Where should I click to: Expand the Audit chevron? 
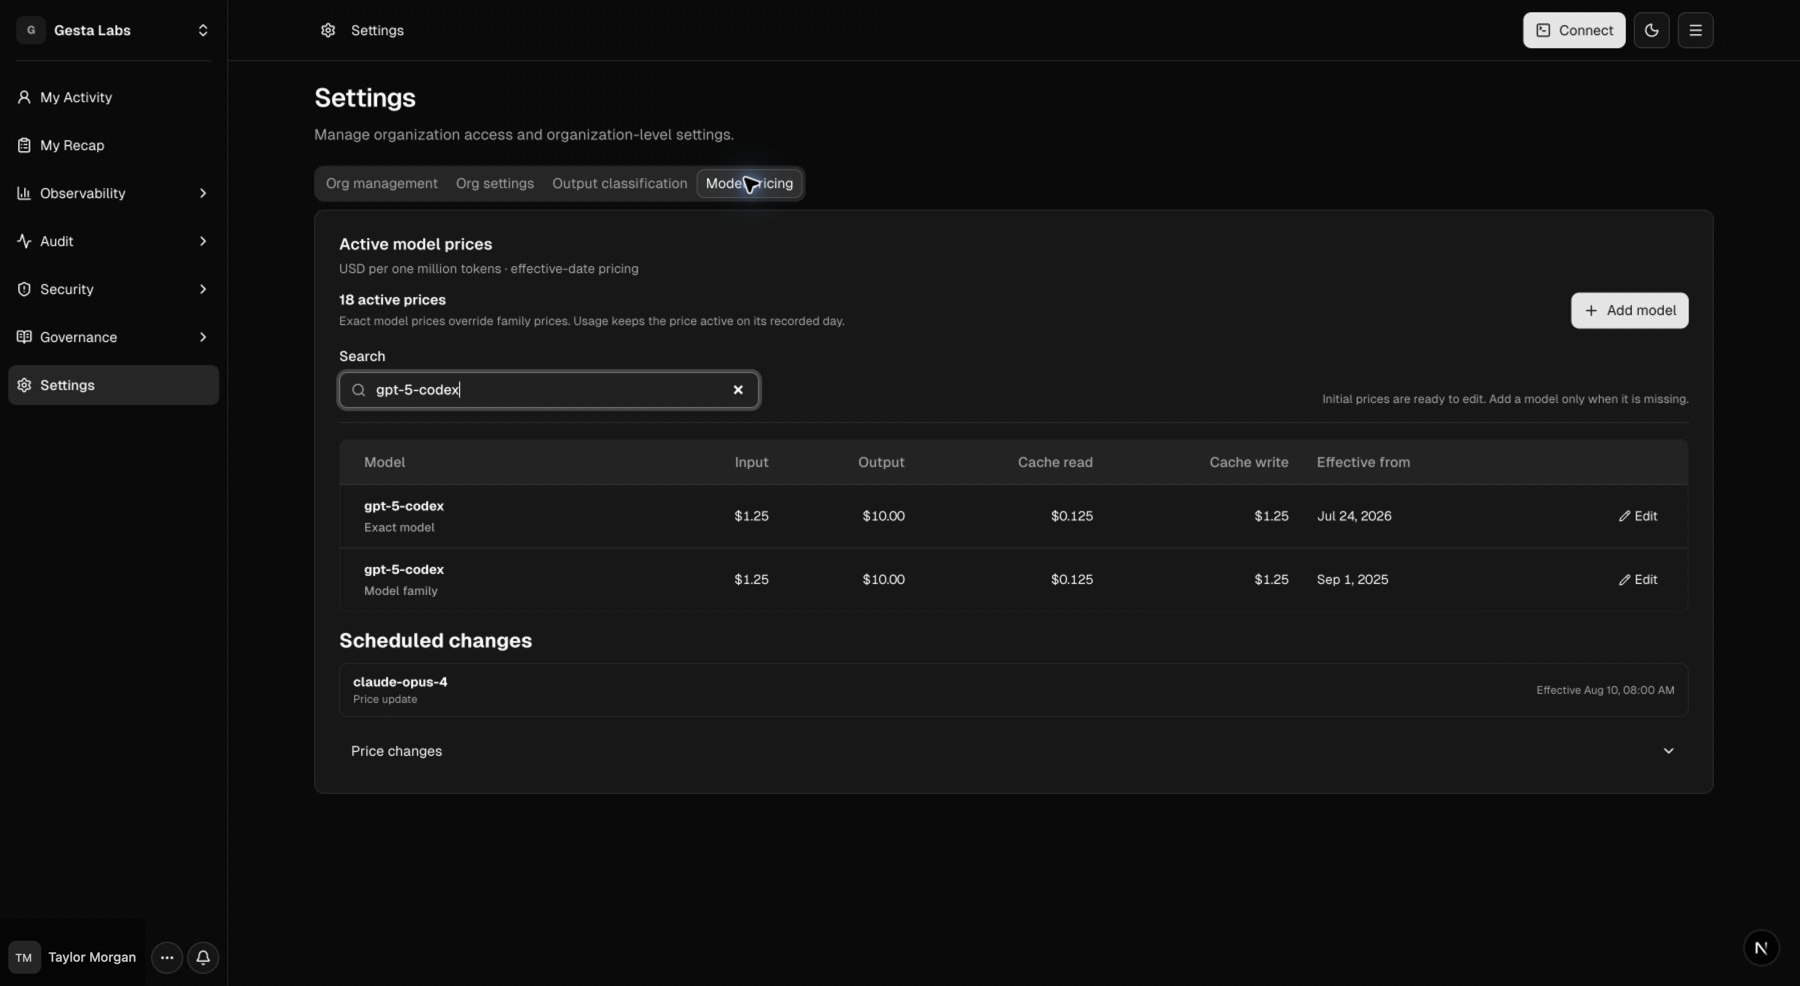coord(203,241)
